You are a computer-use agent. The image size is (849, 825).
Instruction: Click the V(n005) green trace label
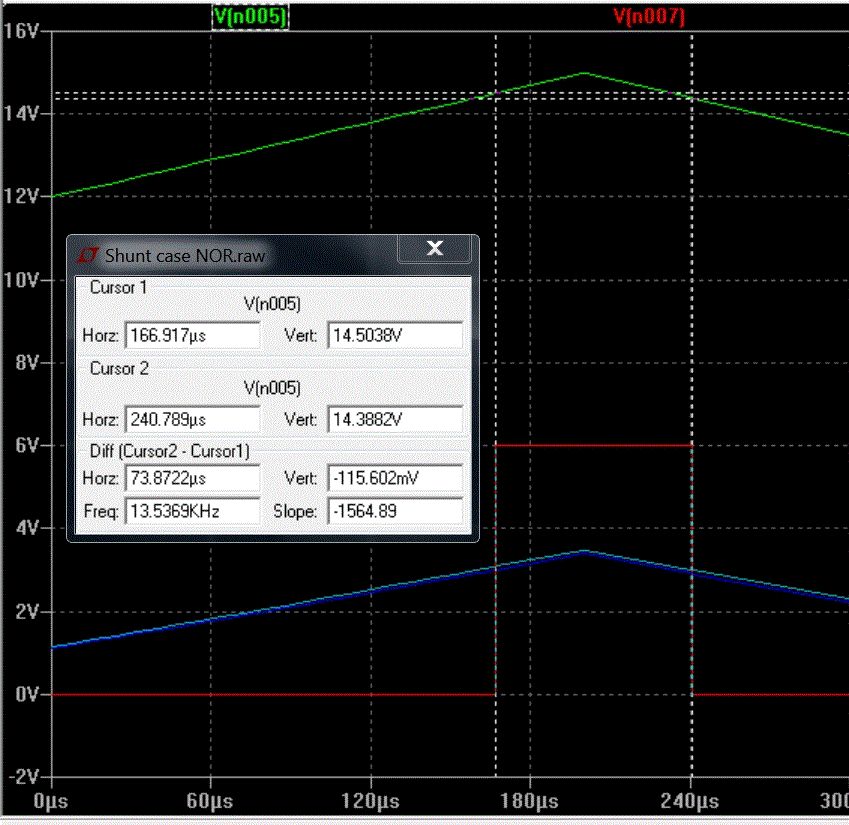point(250,17)
